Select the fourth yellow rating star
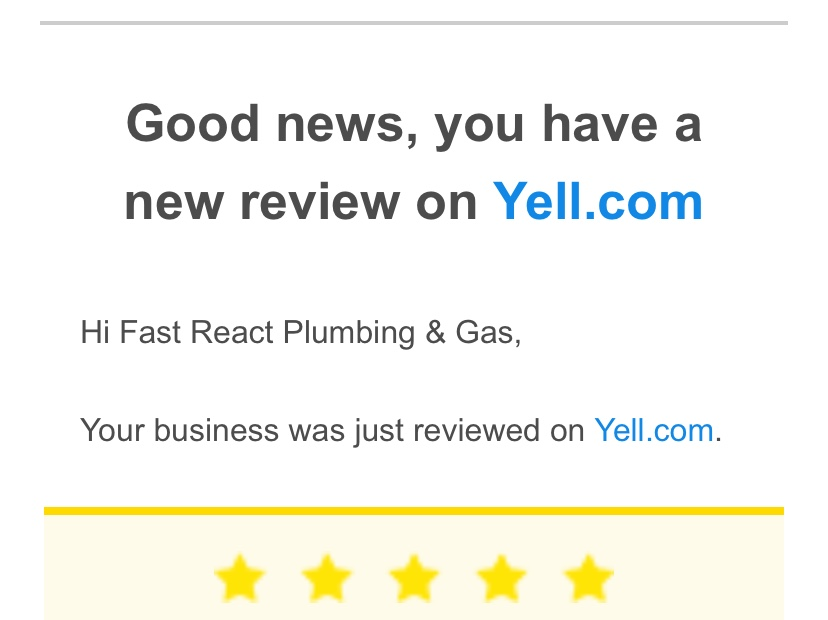Screen dimensions: 828x620 point(501,578)
